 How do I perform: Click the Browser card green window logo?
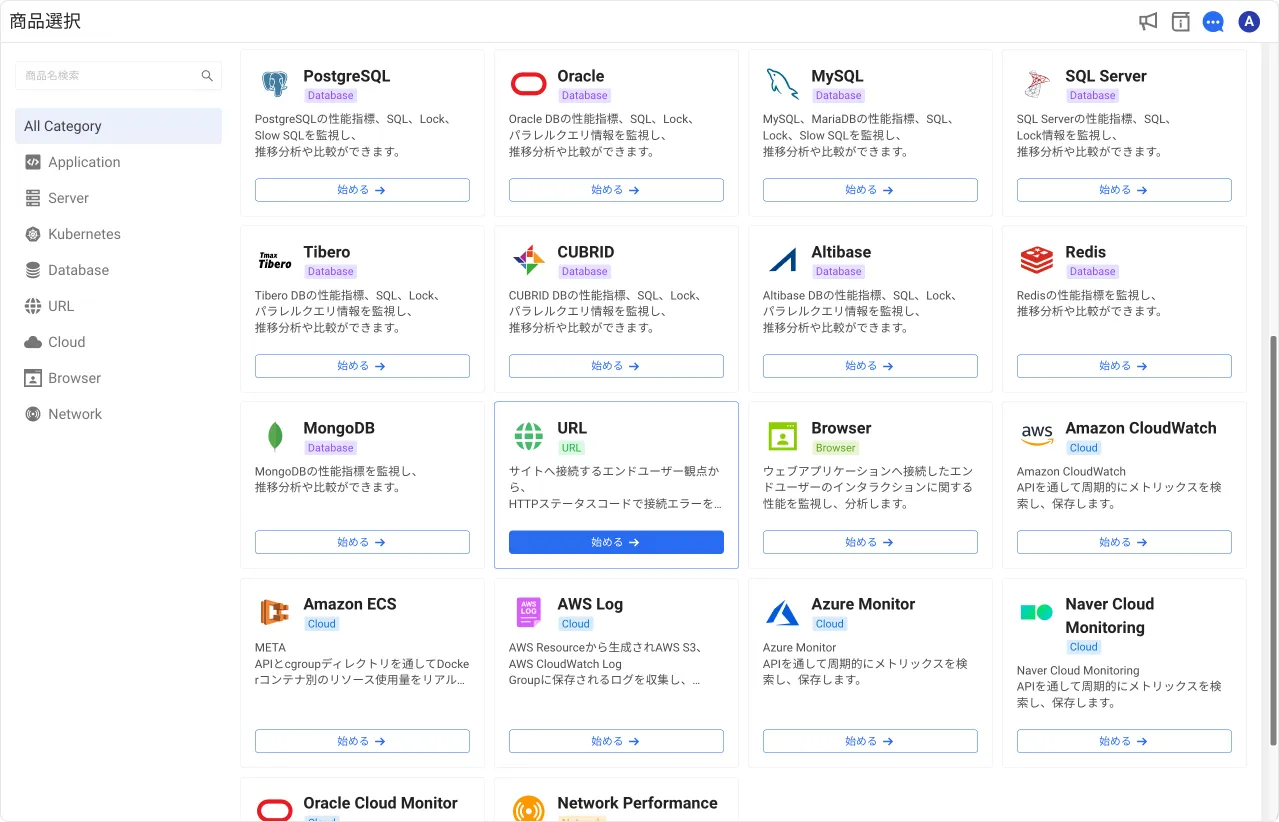pyautogui.click(x=782, y=436)
